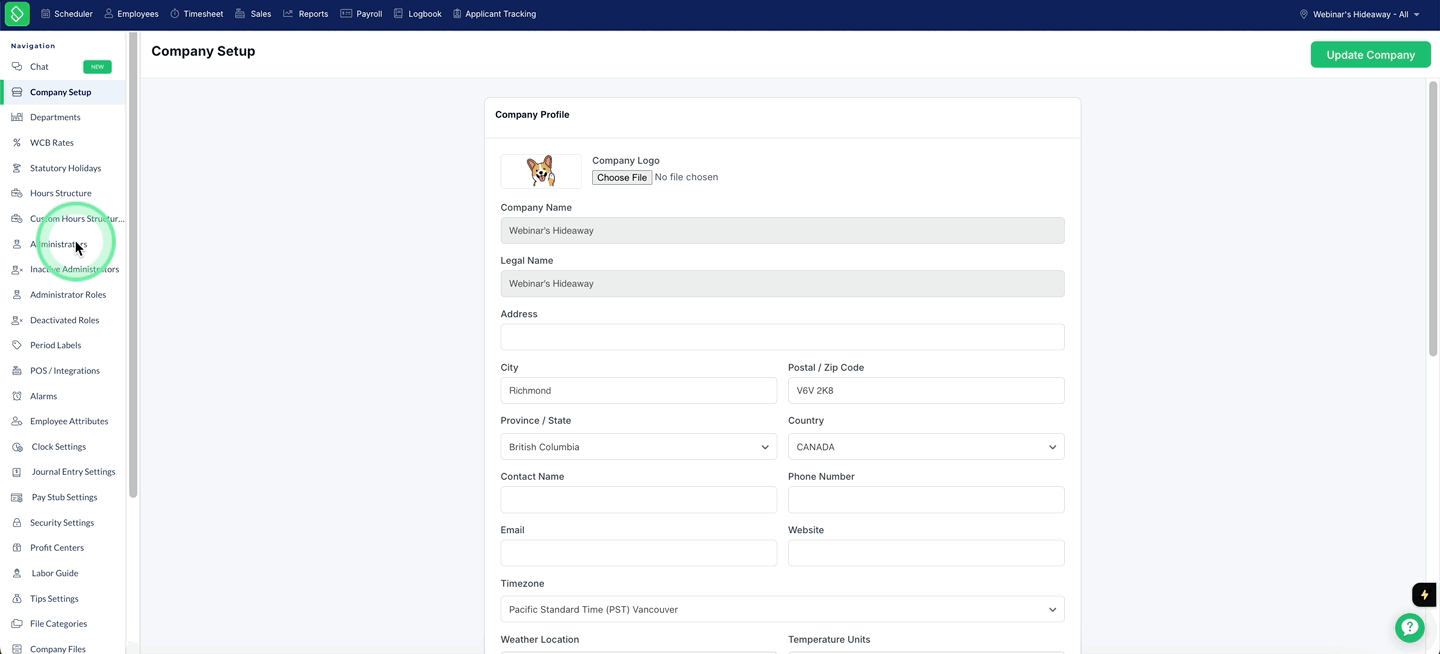Click the Alarms clock icon

17,396
